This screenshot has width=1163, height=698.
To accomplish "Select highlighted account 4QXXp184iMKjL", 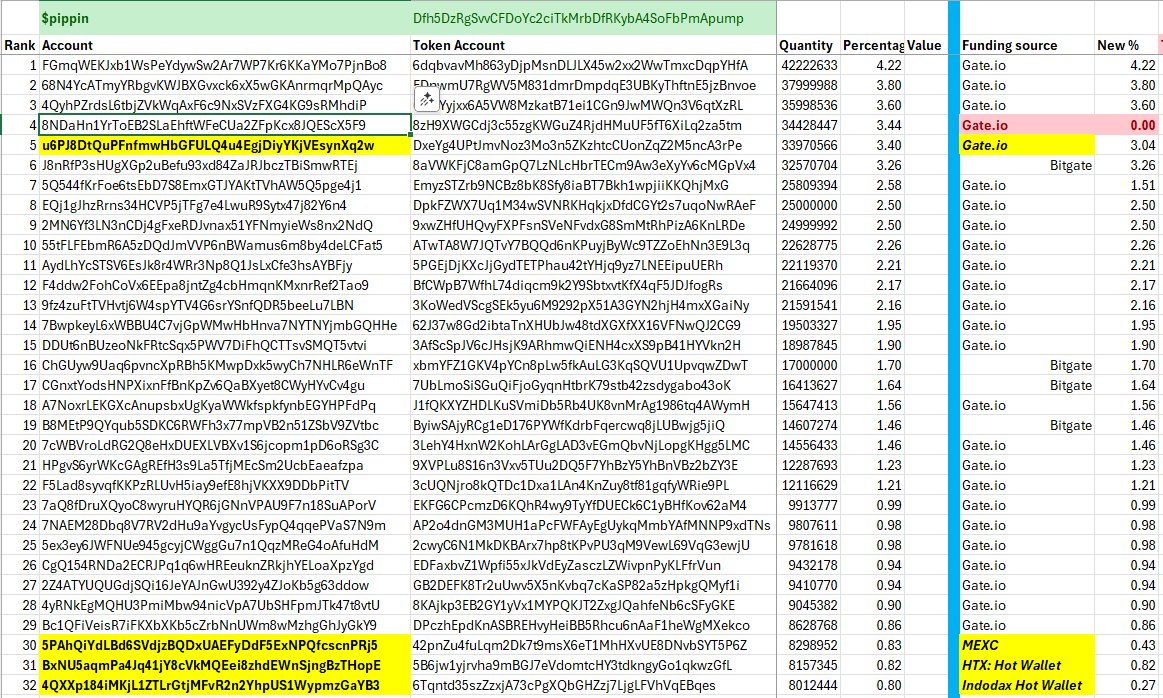I will click(x=225, y=686).
